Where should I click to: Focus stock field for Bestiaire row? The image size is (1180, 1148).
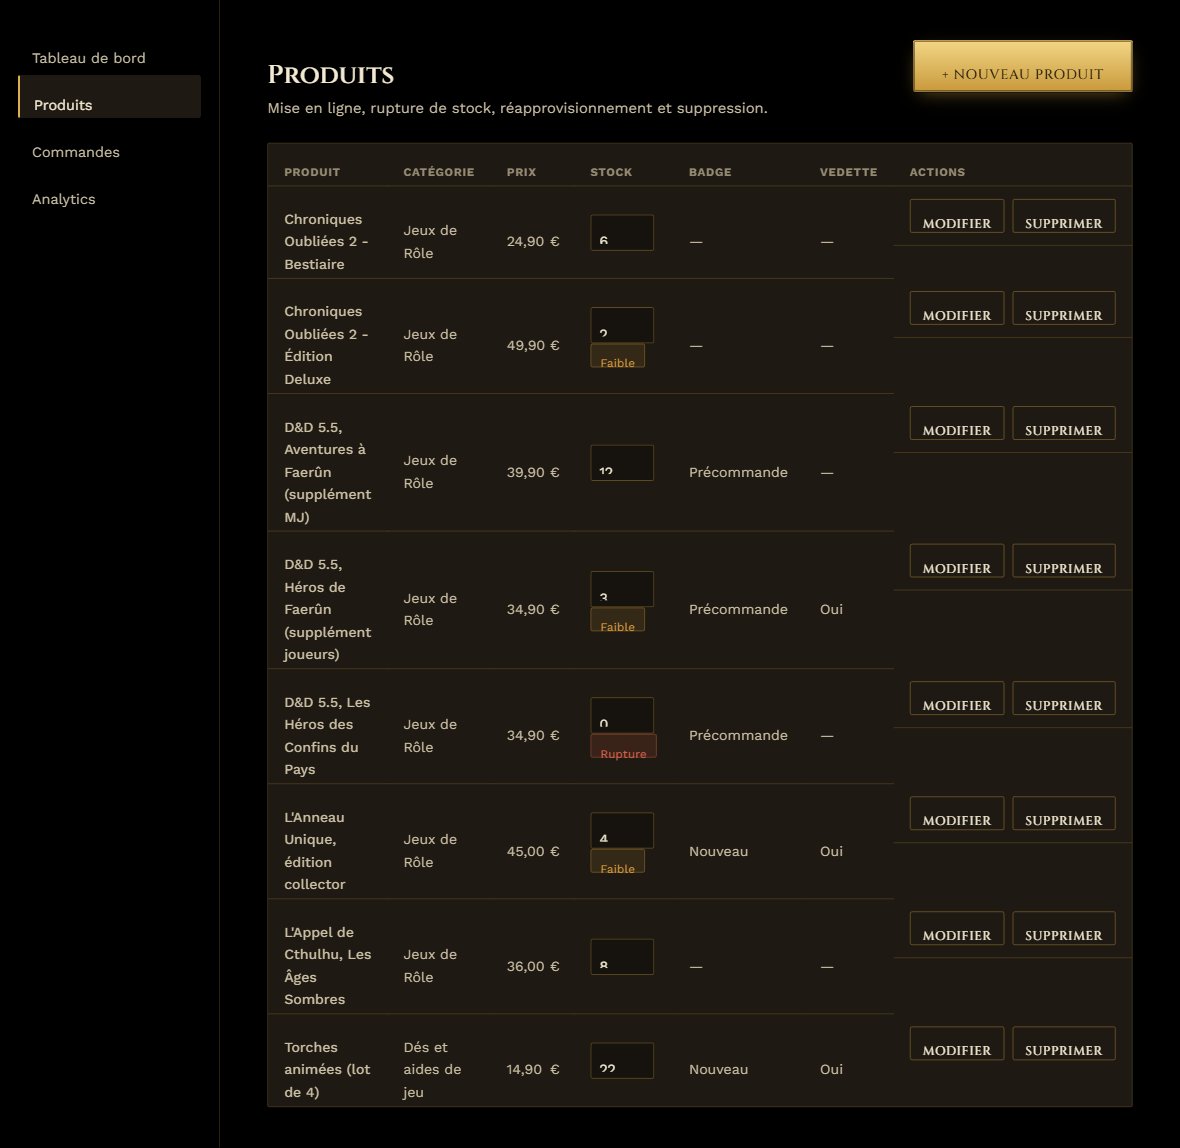click(x=622, y=233)
